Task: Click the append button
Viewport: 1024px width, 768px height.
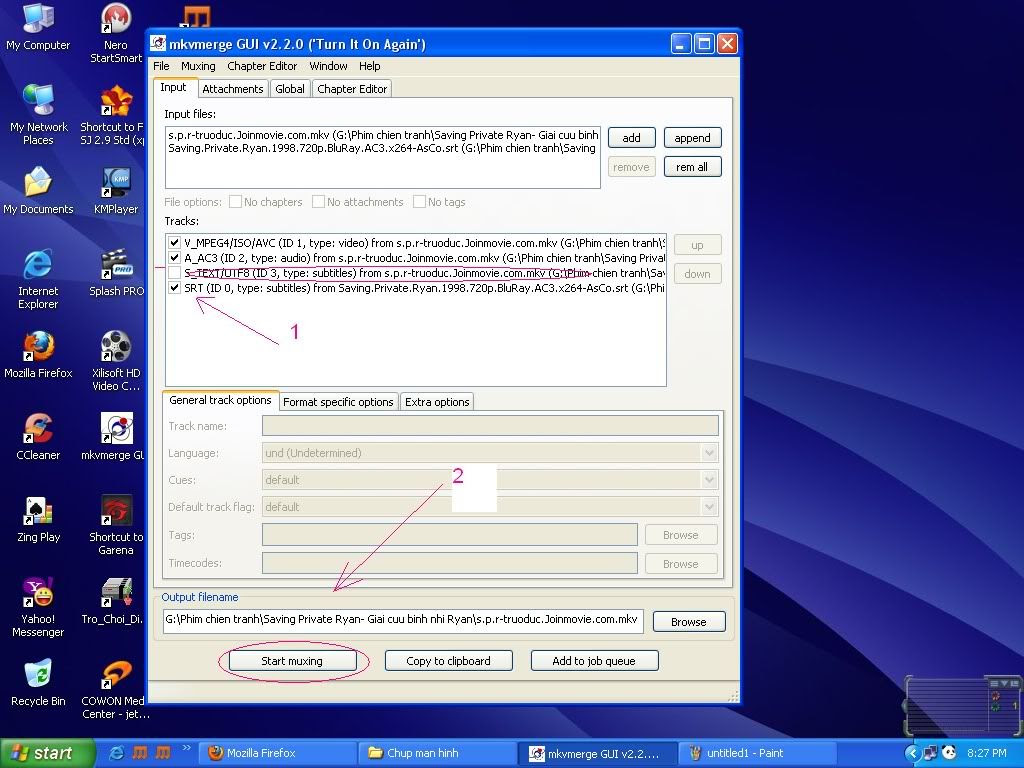Action: tap(692, 138)
